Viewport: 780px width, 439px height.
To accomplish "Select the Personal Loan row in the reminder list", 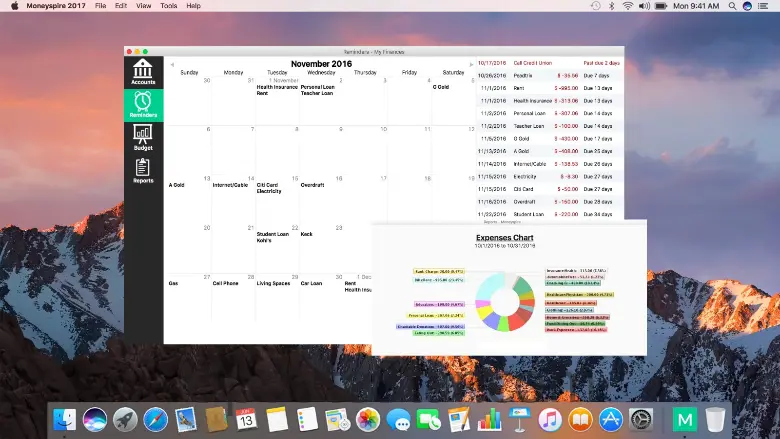I will (550, 113).
